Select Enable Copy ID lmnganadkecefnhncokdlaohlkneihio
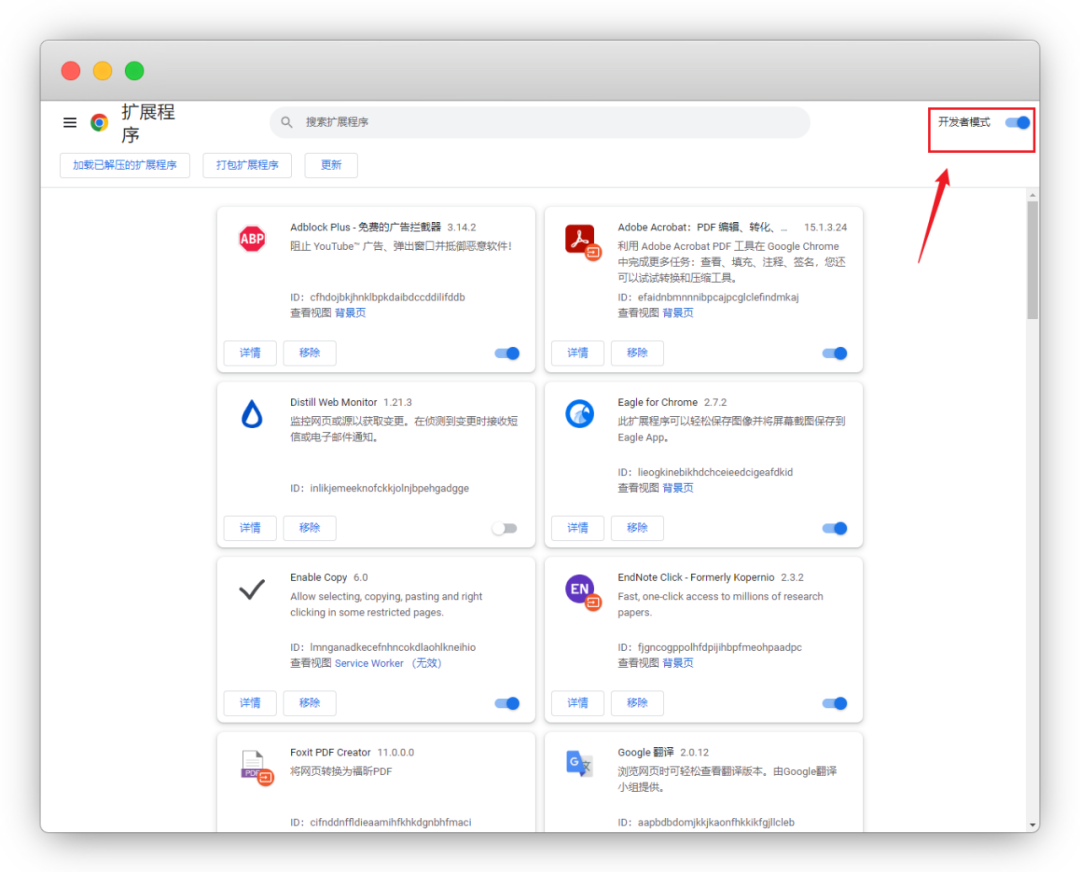1080x872 pixels. [x=393, y=647]
